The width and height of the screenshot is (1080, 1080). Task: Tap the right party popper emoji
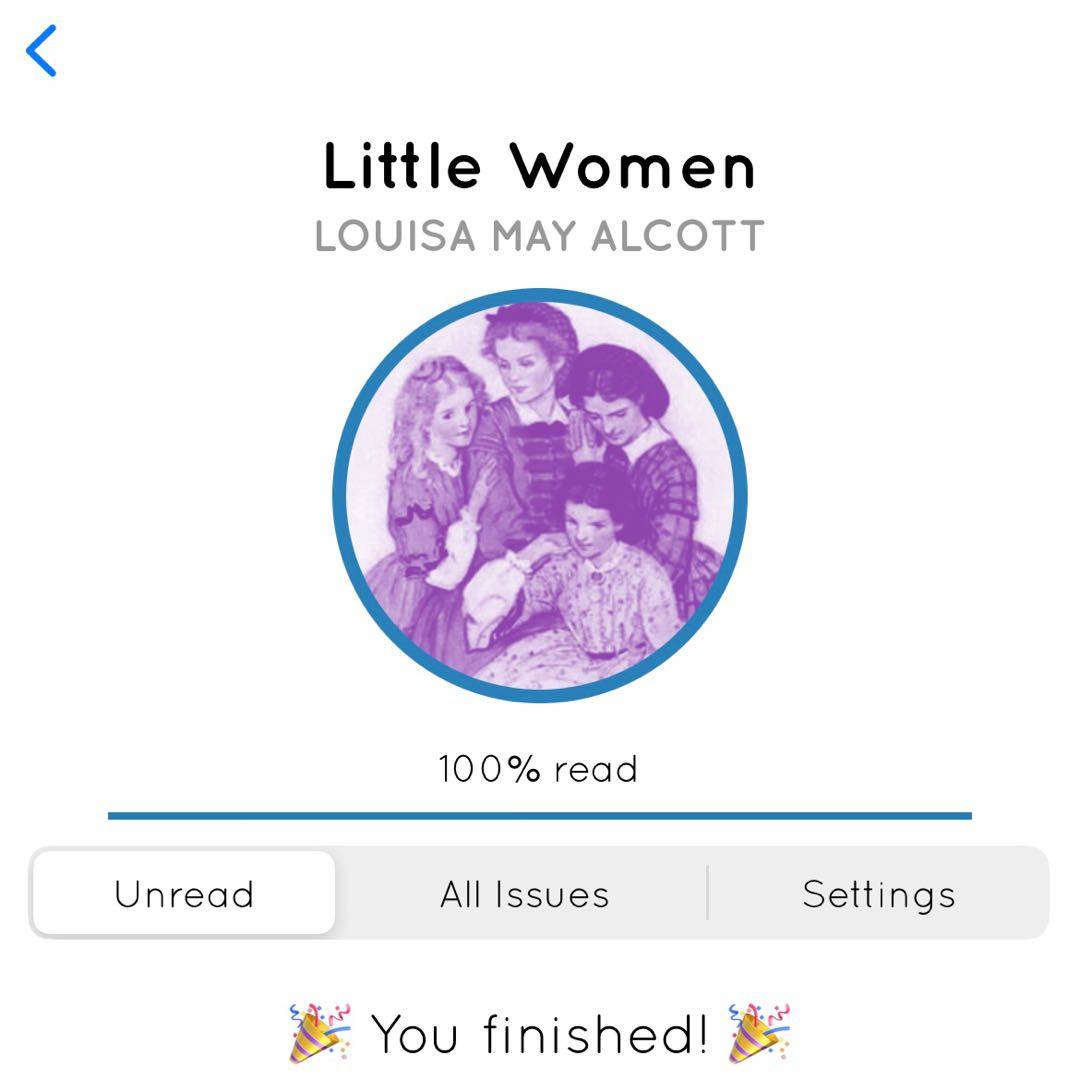point(759,1032)
